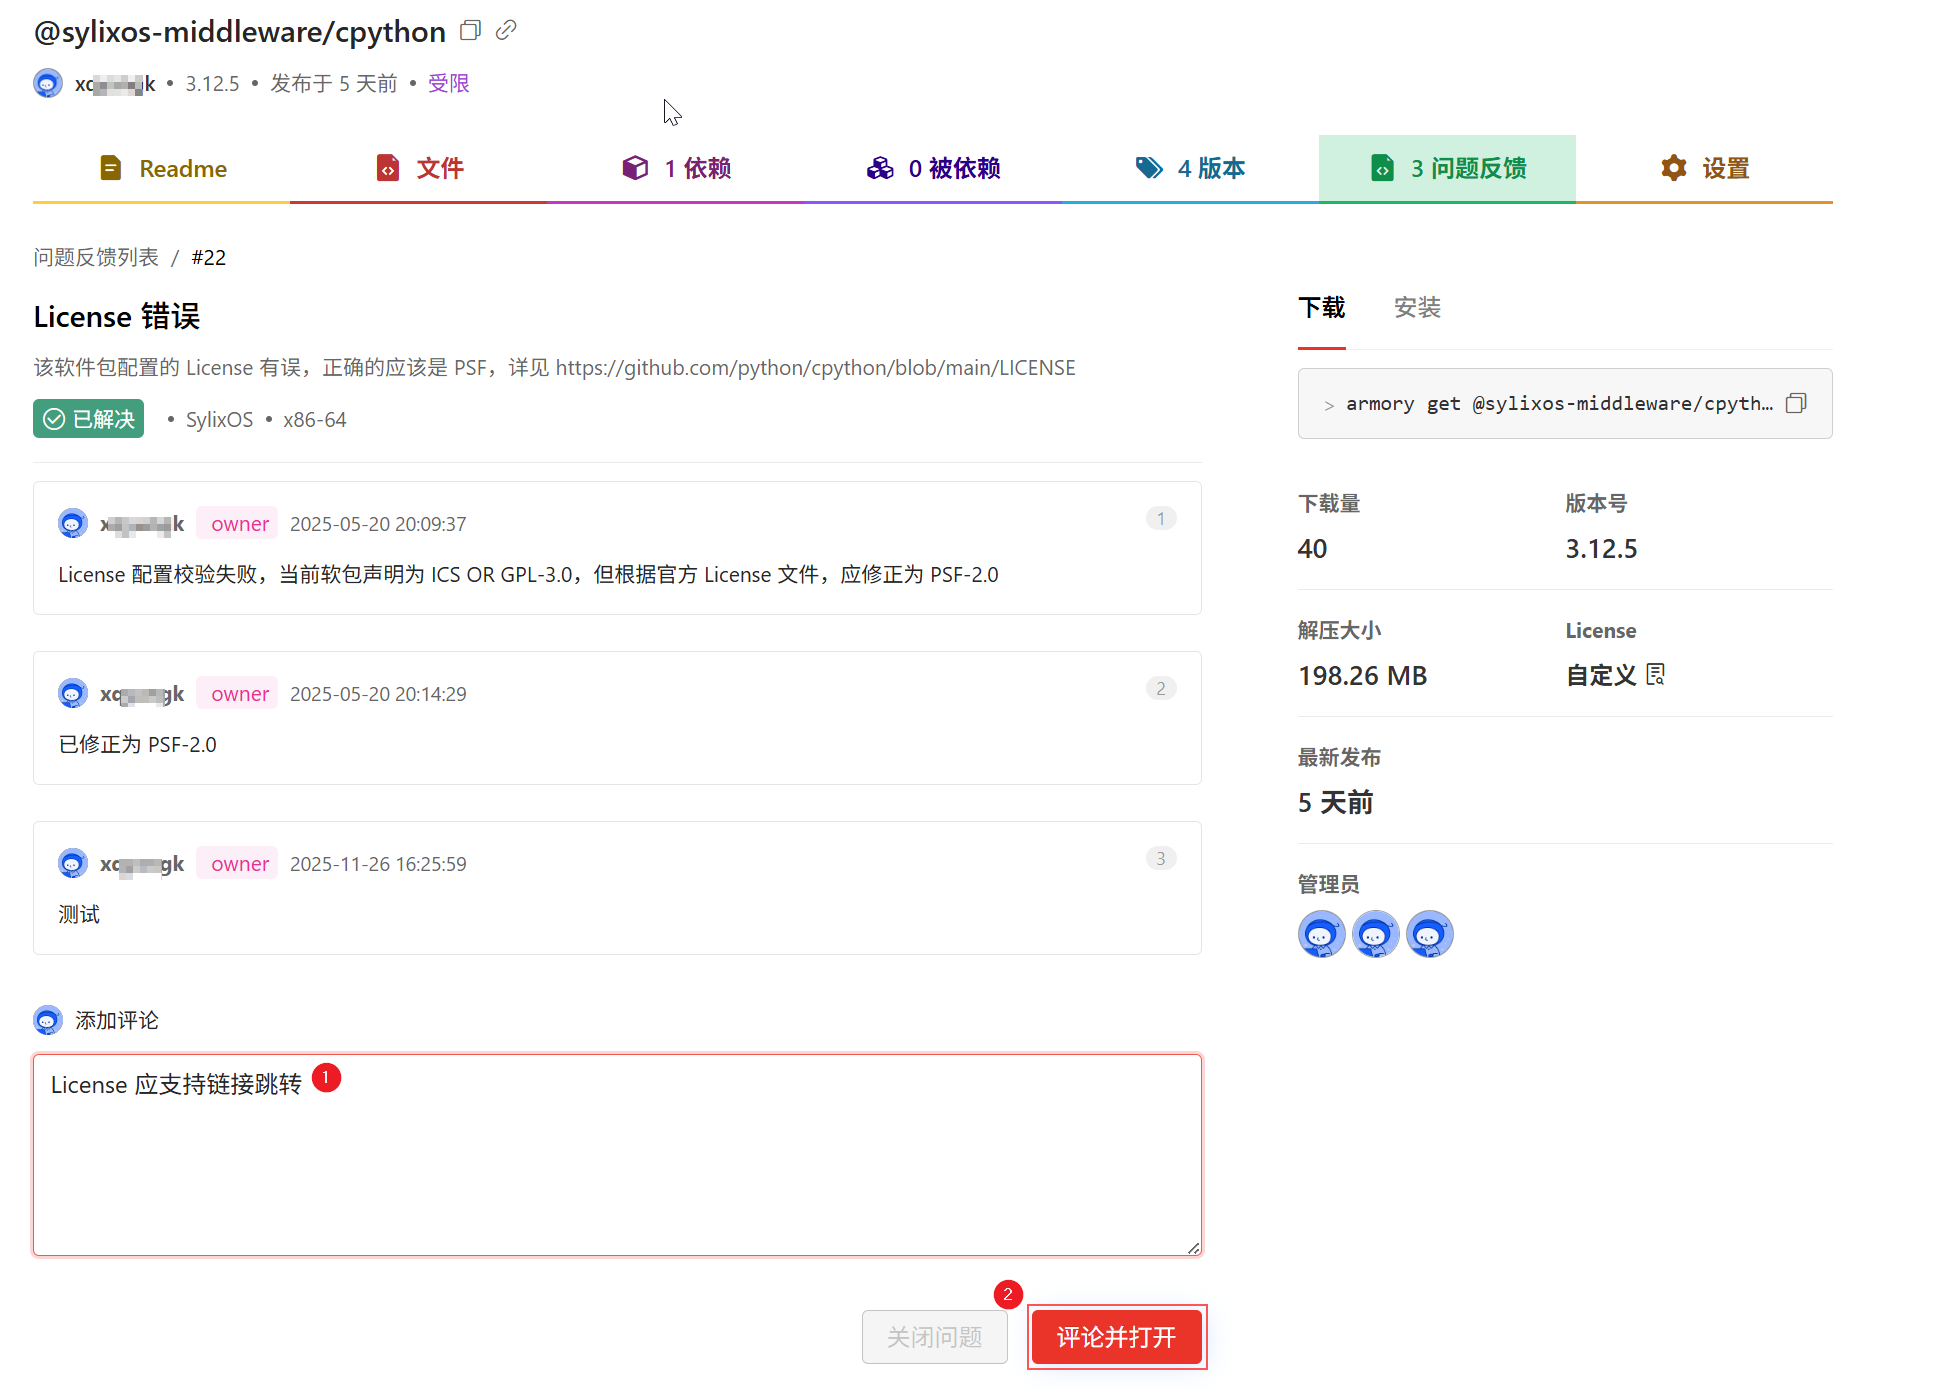Image resolution: width=1944 pixels, height=1390 pixels.
Task: Copy package name icon beside cpython title
Action: (x=470, y=31)
